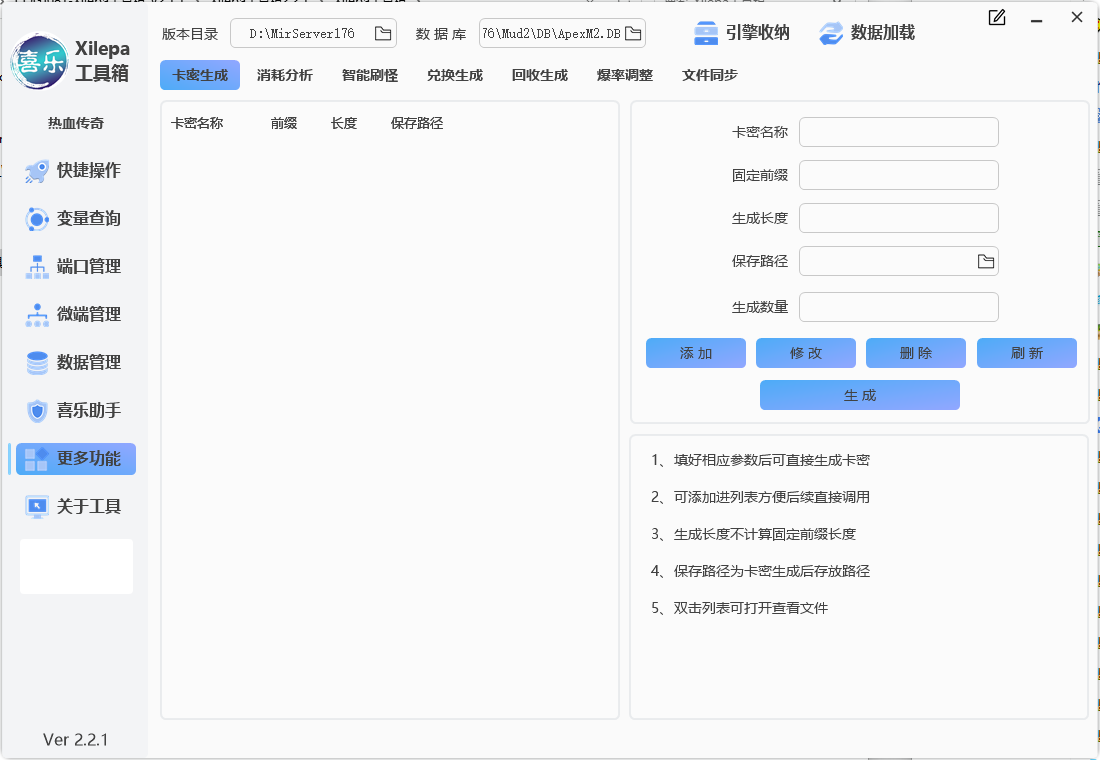
Task: Open 微端管理 in the sidebar
Action: (76, 314)
